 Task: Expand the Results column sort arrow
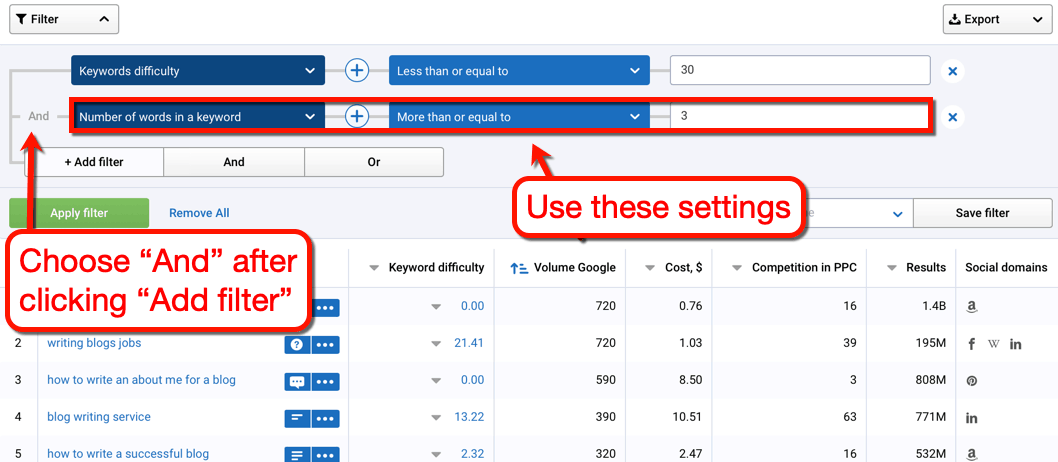coord(892,268)
